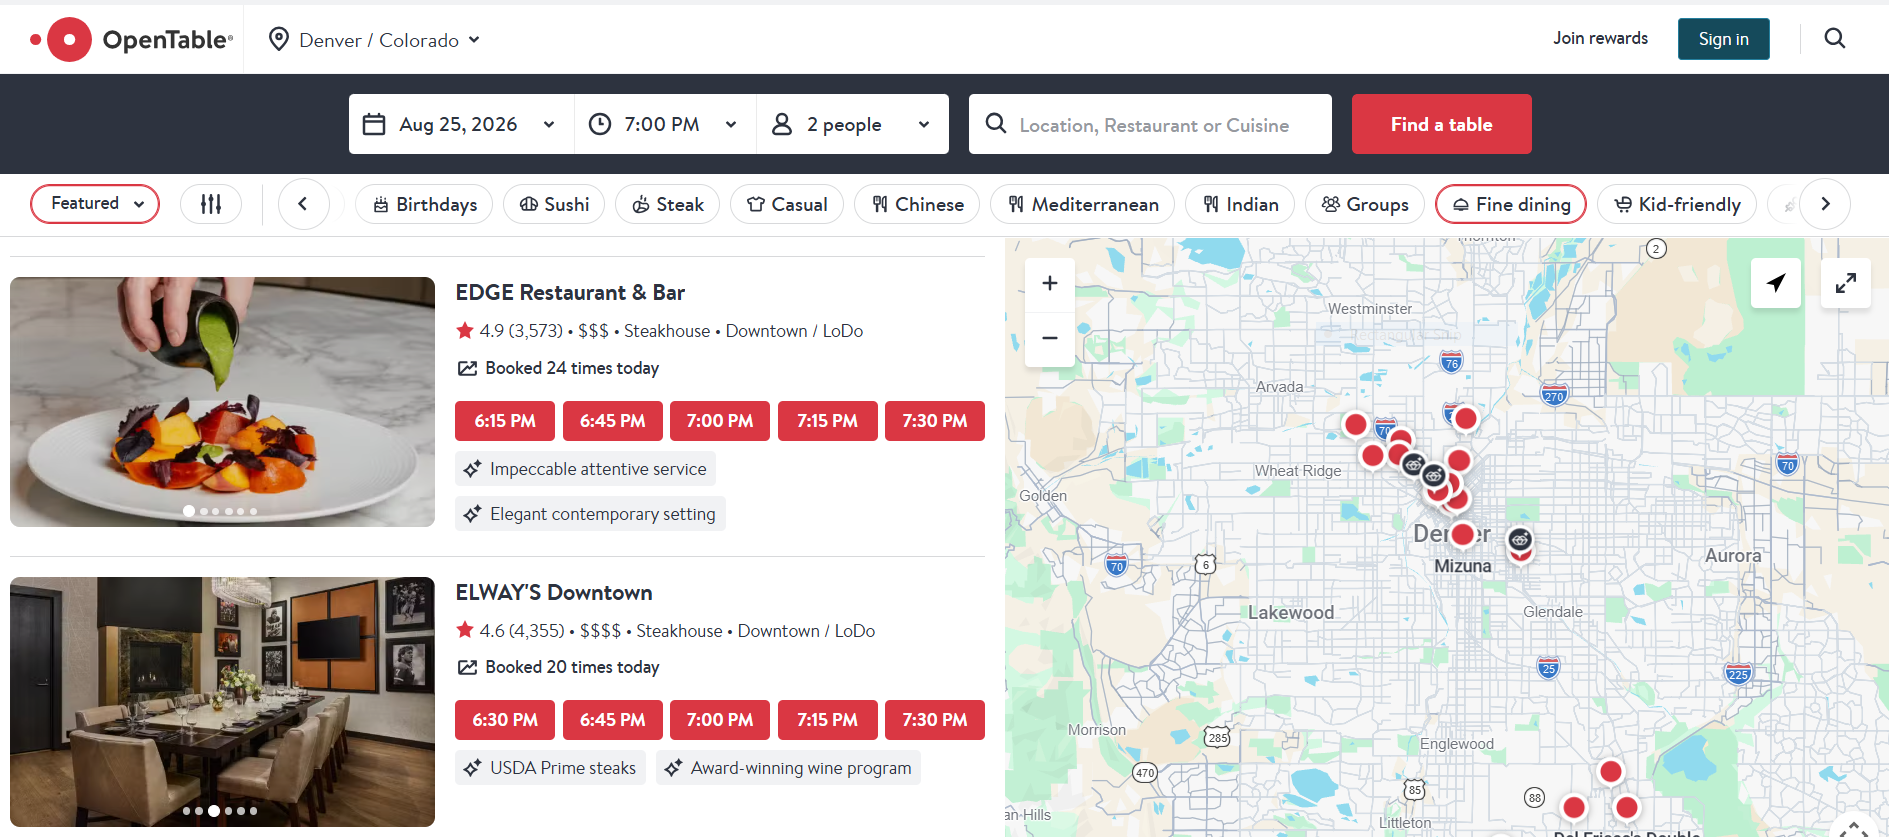
Task: Open the search magnifier icon in header
Action: click(1835, 38)
